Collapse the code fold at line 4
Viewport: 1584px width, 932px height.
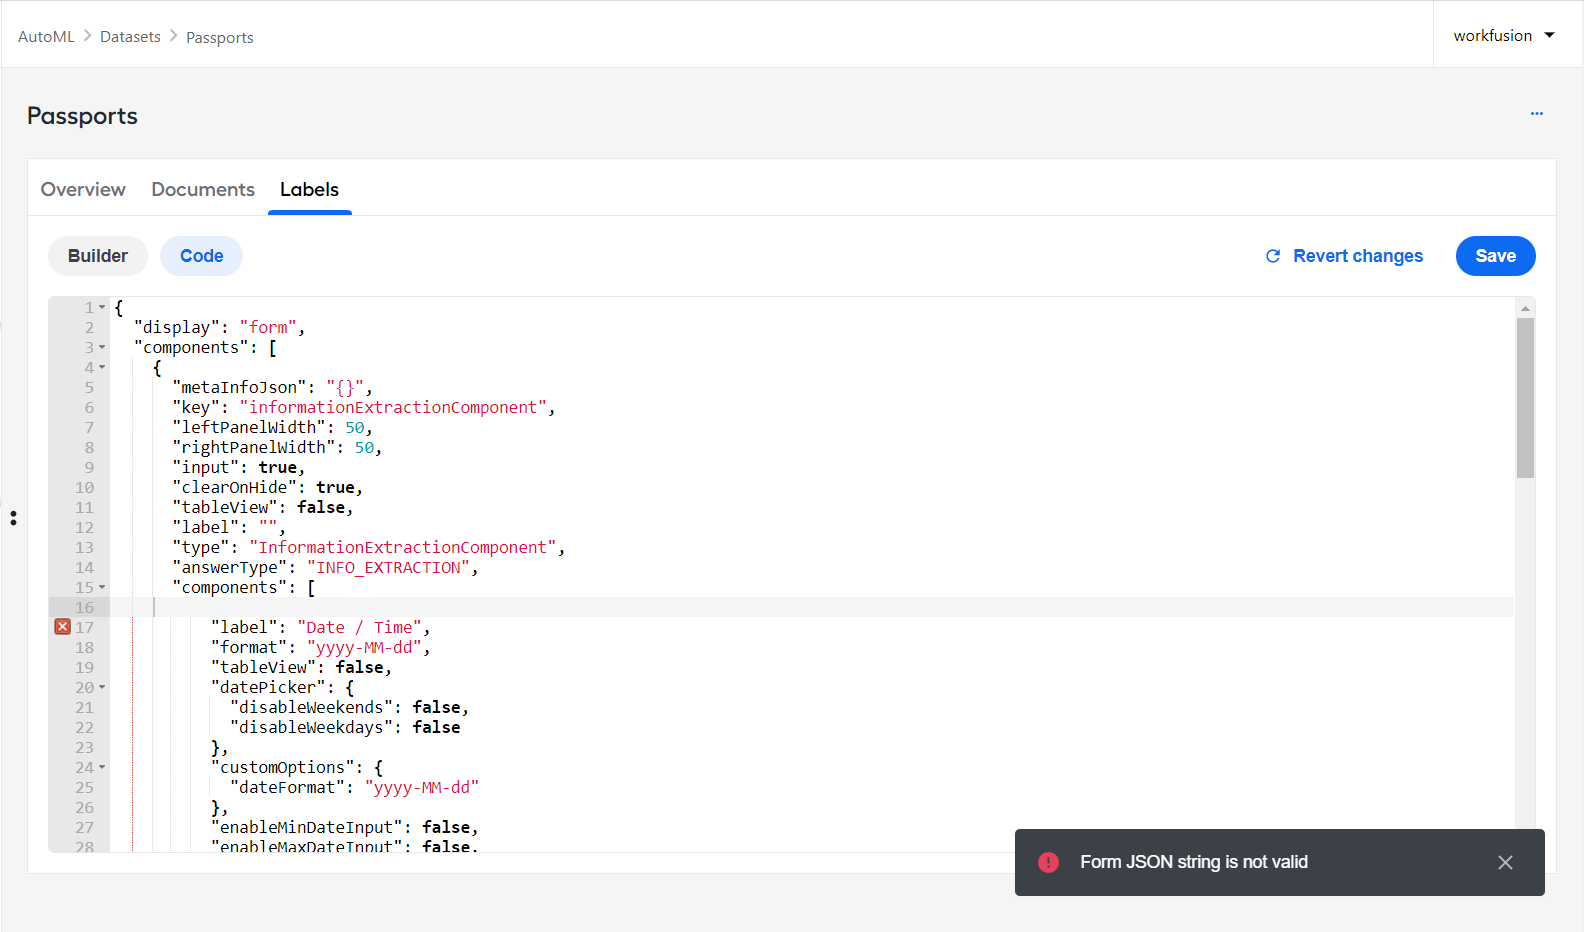point(102,367)
